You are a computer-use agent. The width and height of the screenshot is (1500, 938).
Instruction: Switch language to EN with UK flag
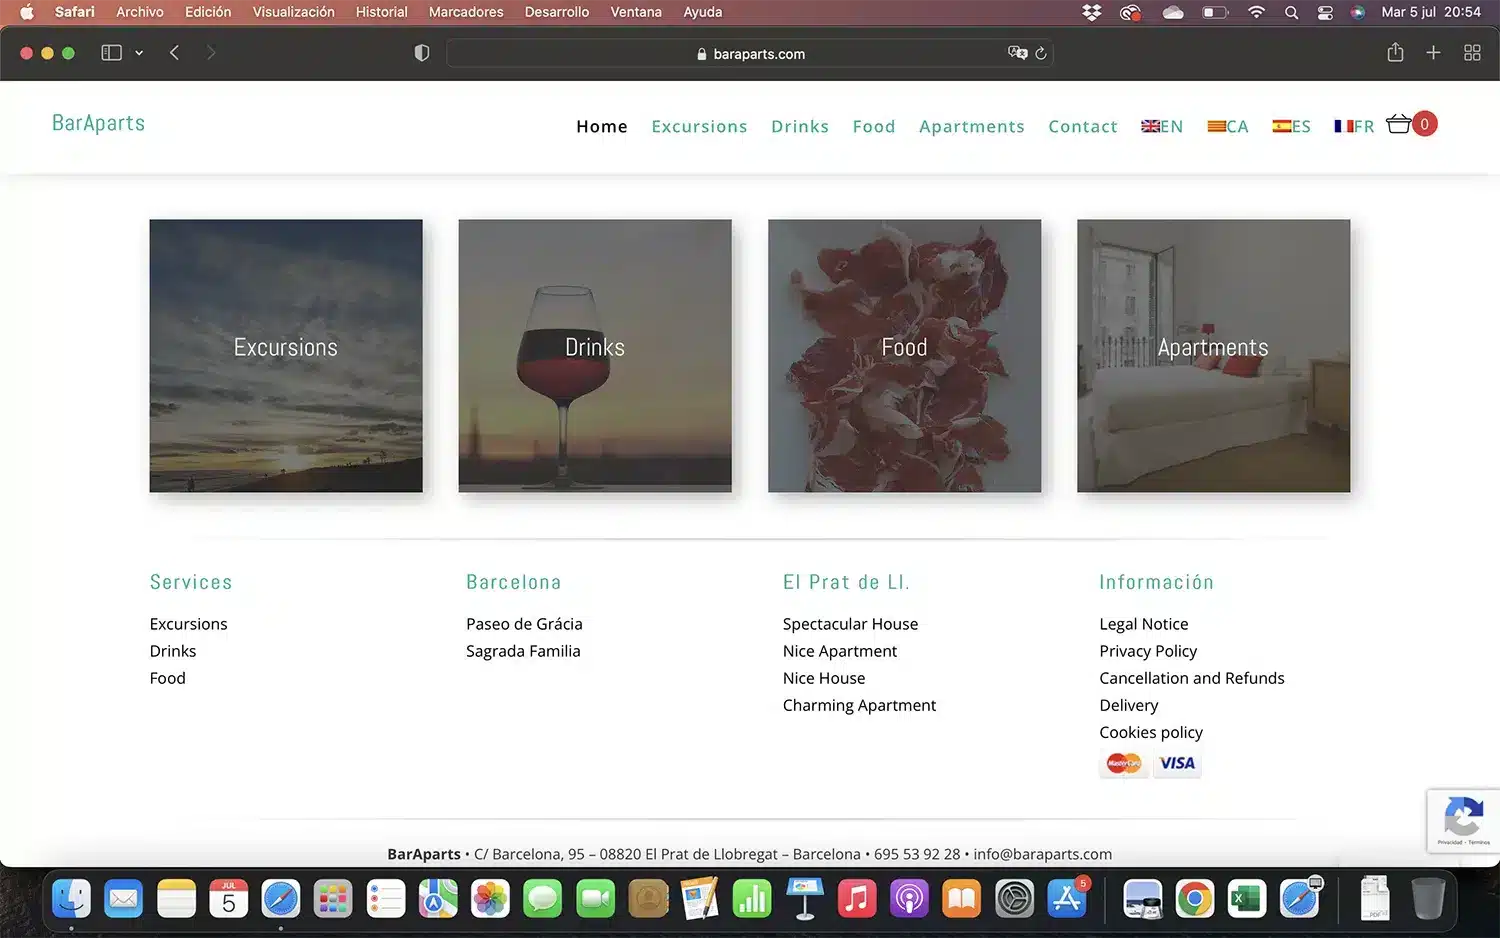click(1162, 126)
